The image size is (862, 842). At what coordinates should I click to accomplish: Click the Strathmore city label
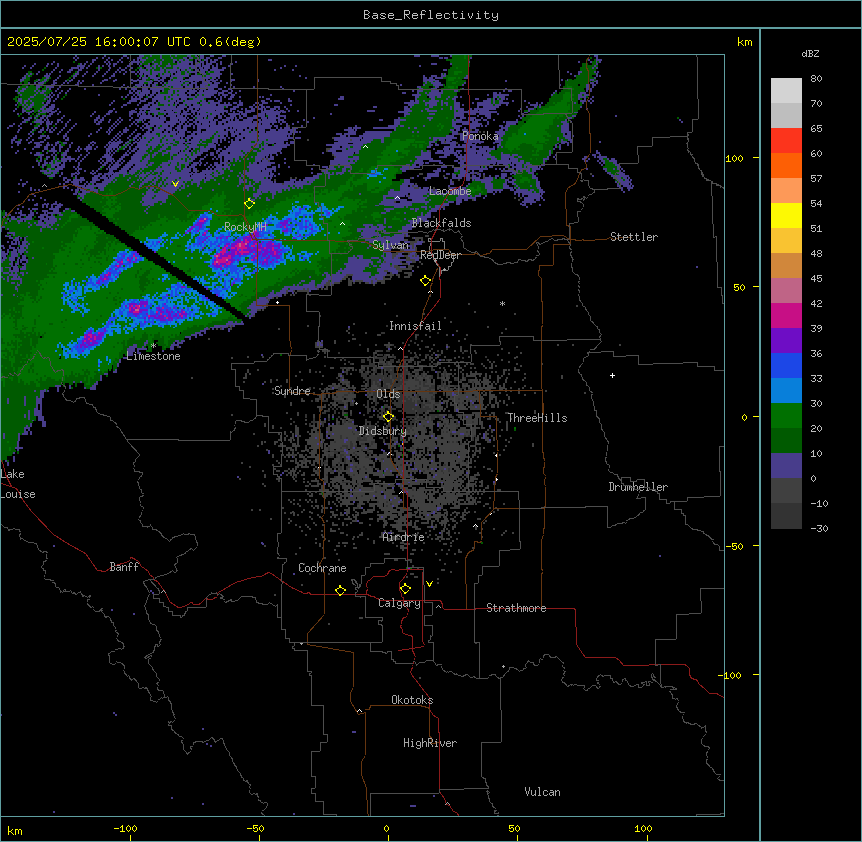[x=516, y=608]
